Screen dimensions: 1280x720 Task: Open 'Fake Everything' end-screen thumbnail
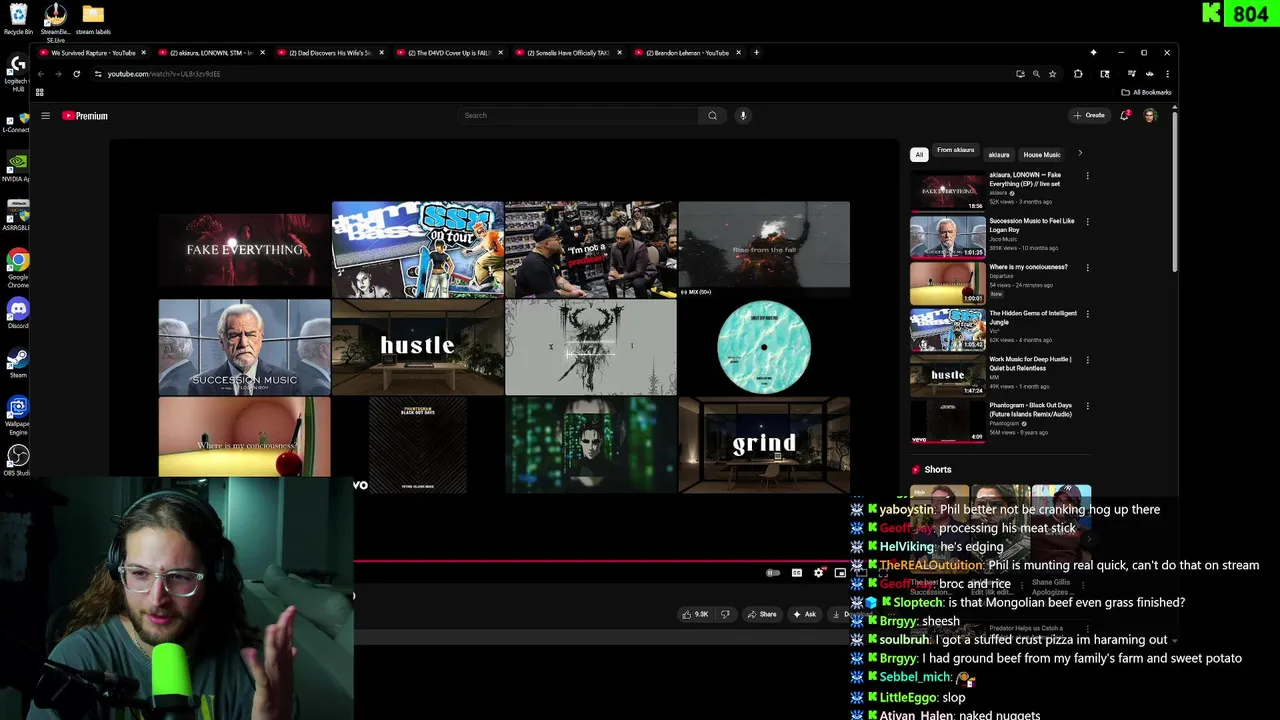pos(244,249)
